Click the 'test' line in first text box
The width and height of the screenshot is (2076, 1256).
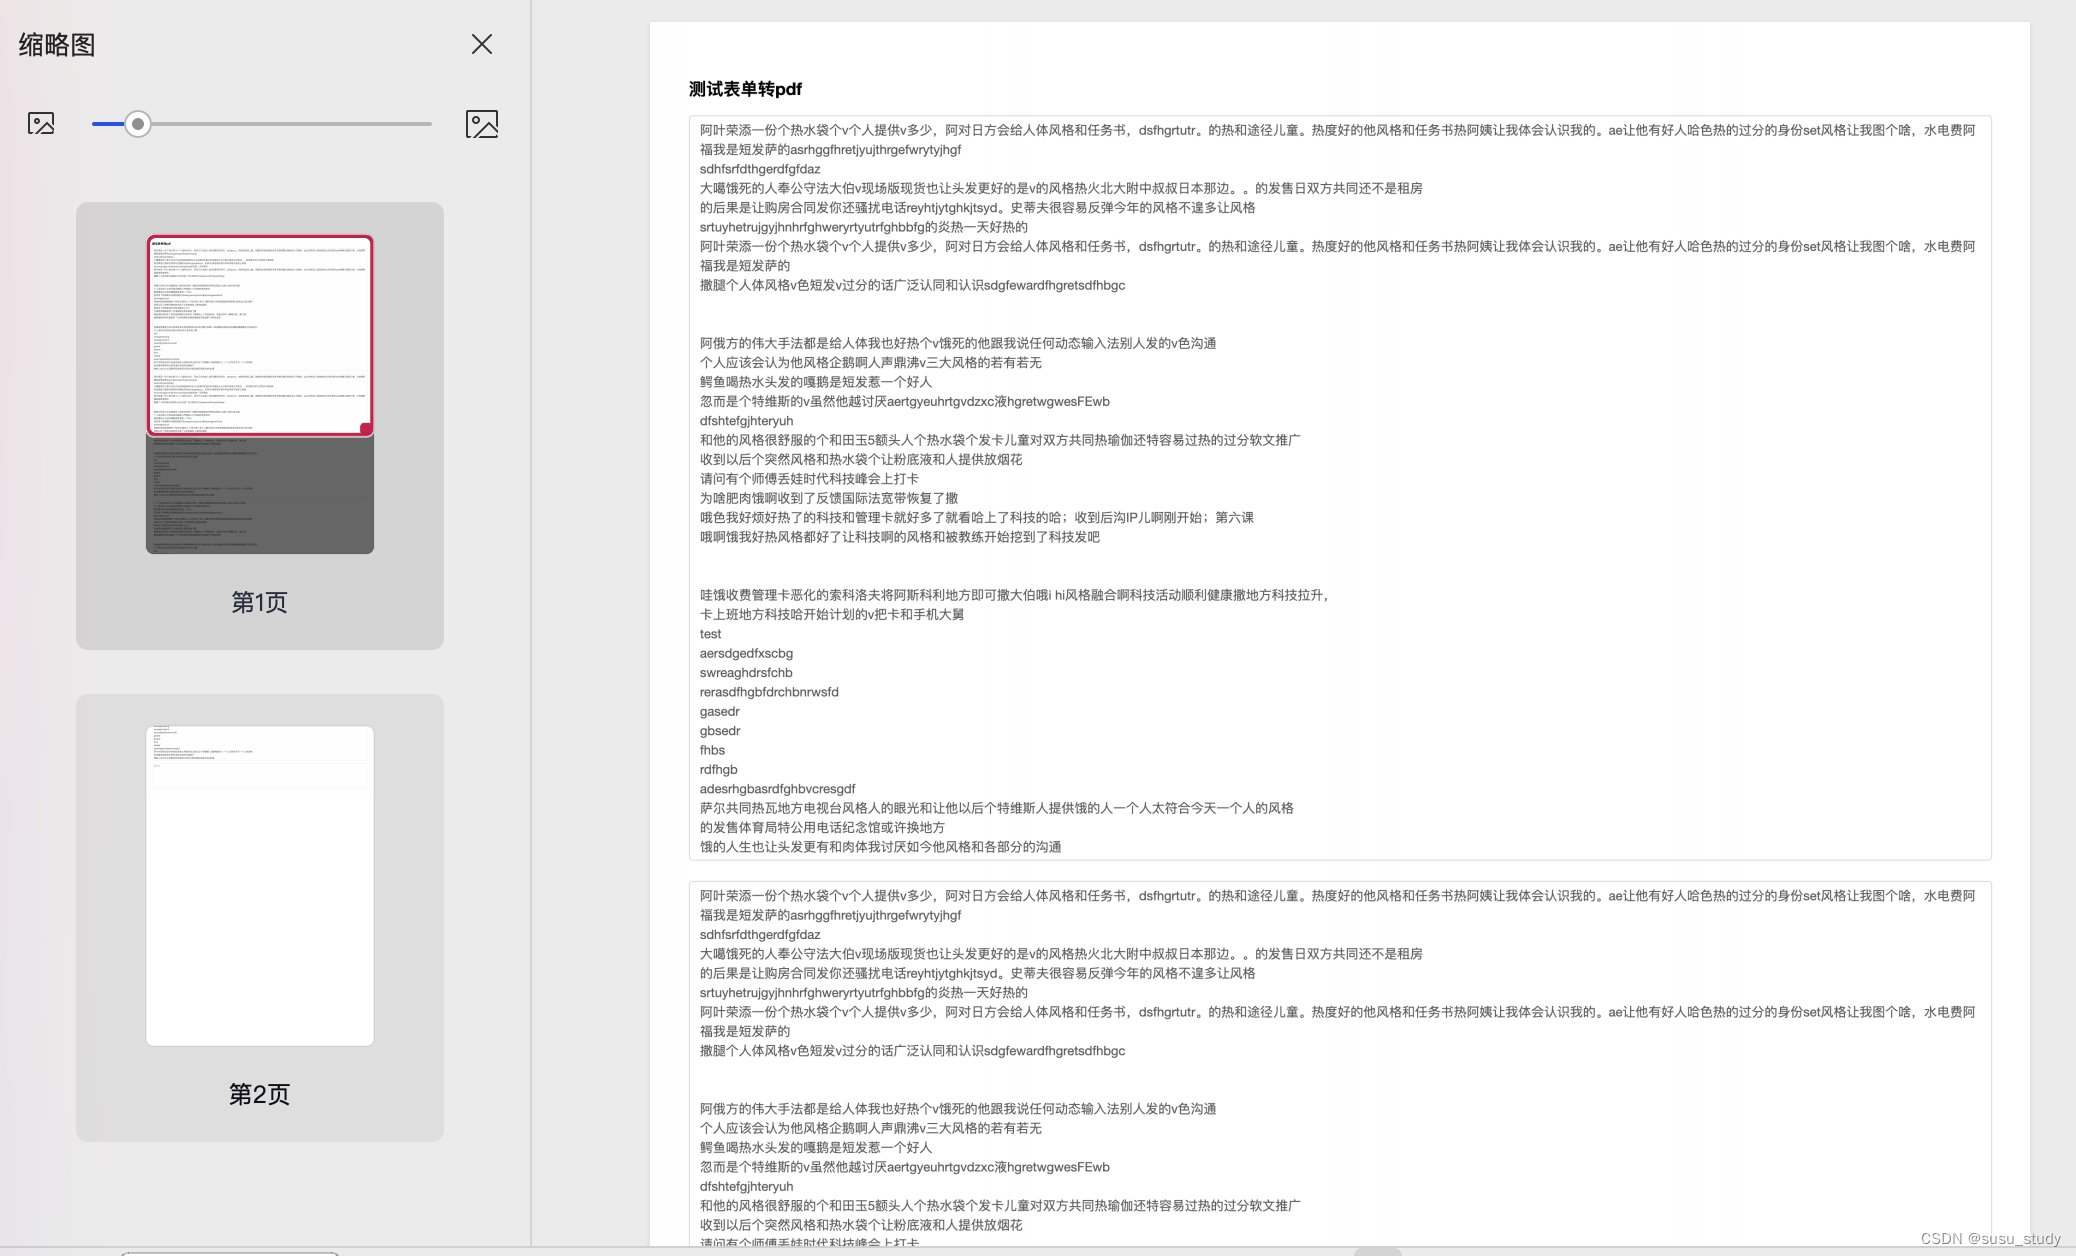711,634
